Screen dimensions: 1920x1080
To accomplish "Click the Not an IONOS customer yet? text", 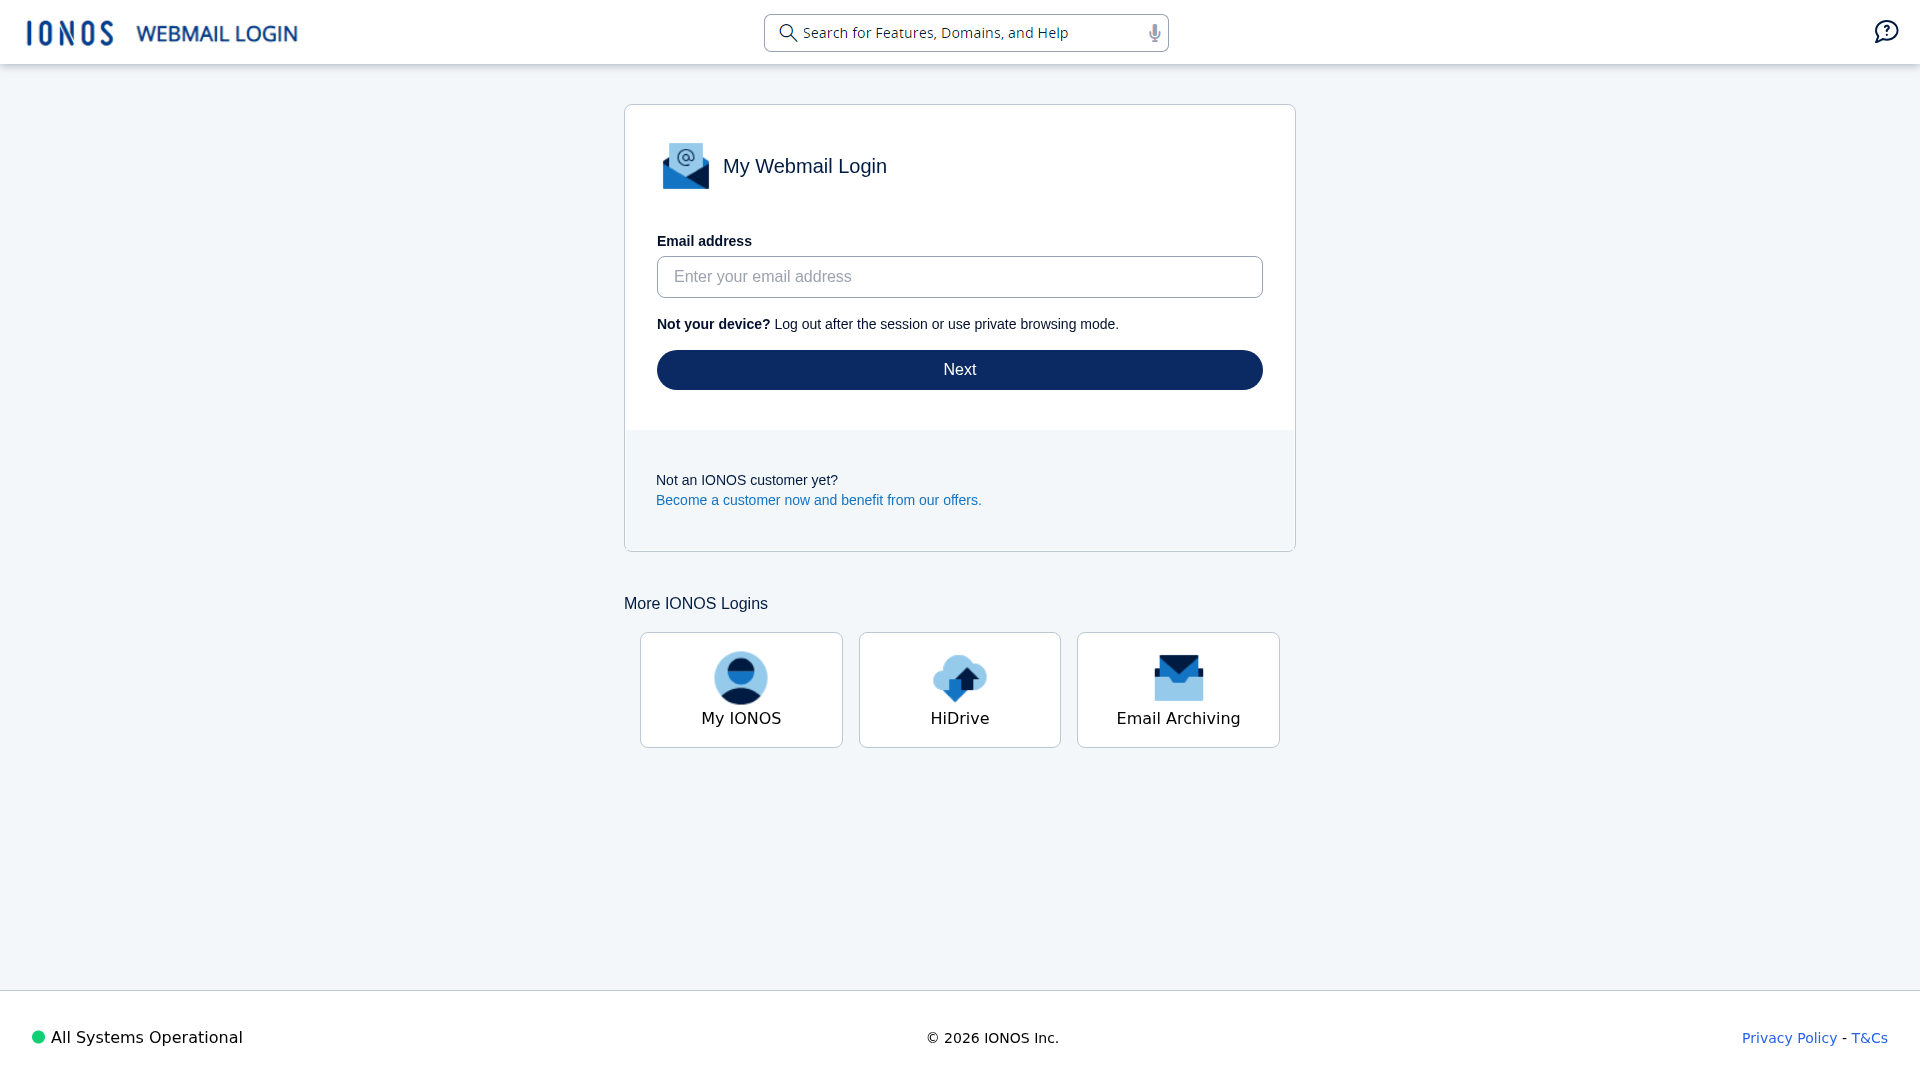I will click(x=747, y=480).
